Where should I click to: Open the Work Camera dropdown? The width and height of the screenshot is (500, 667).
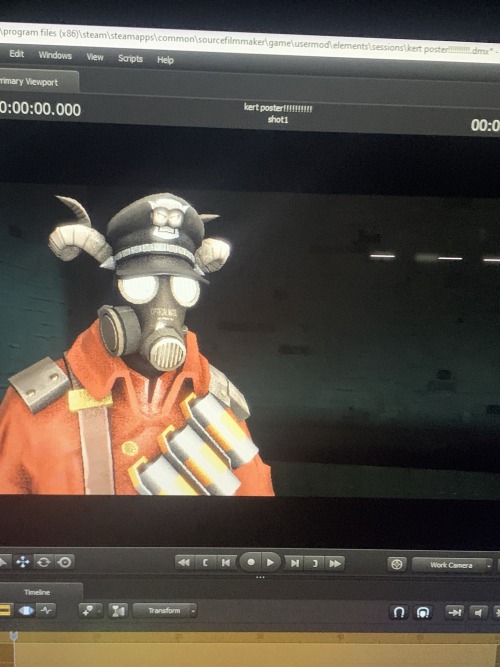tap(452, 565)
